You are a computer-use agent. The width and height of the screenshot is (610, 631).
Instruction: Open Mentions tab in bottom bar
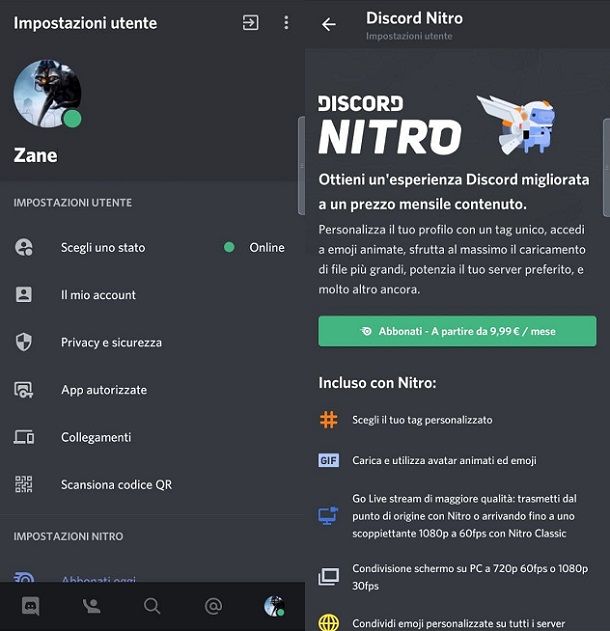point(213,606)
